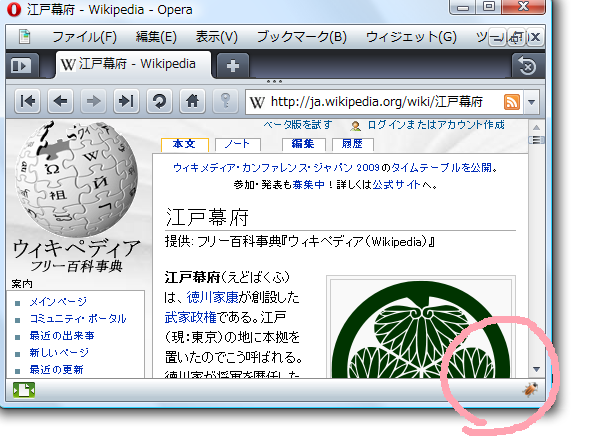Viewport: 592px width, 448px height.
Task: Follow the 武家政権 link
Action: point(191,317)
